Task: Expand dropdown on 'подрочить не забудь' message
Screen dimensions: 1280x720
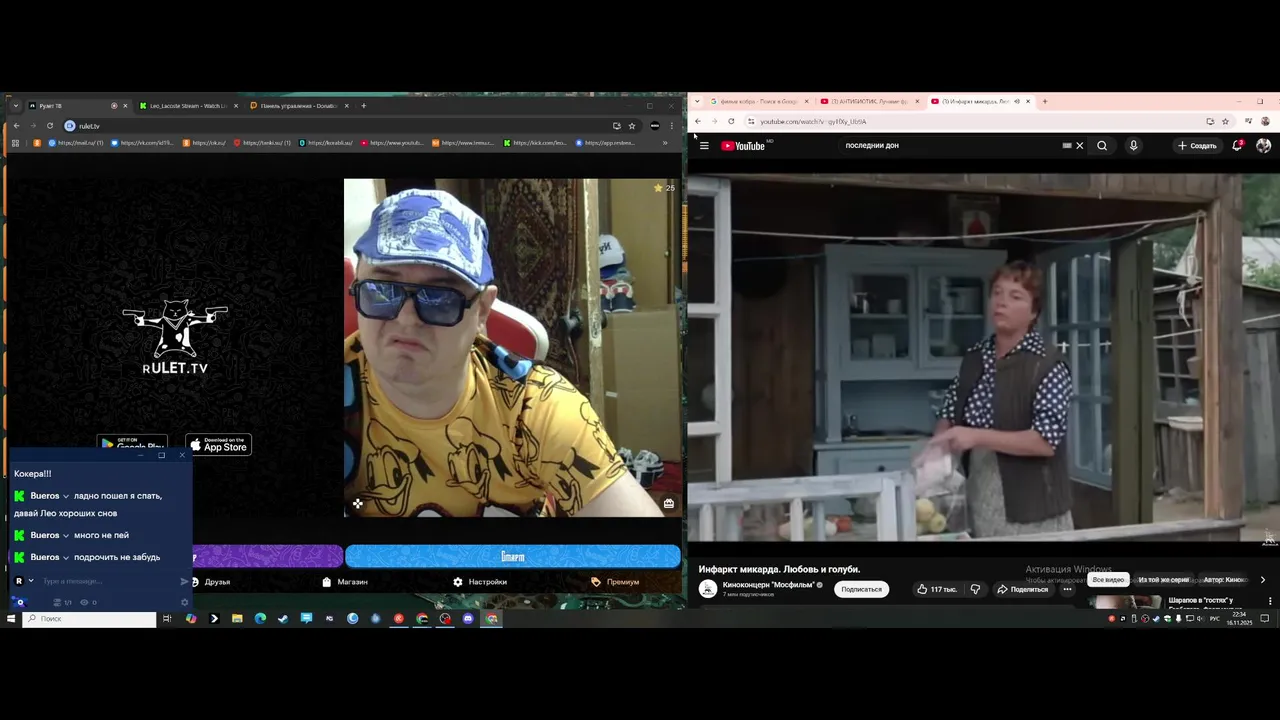Action: (x=66, y=557)
